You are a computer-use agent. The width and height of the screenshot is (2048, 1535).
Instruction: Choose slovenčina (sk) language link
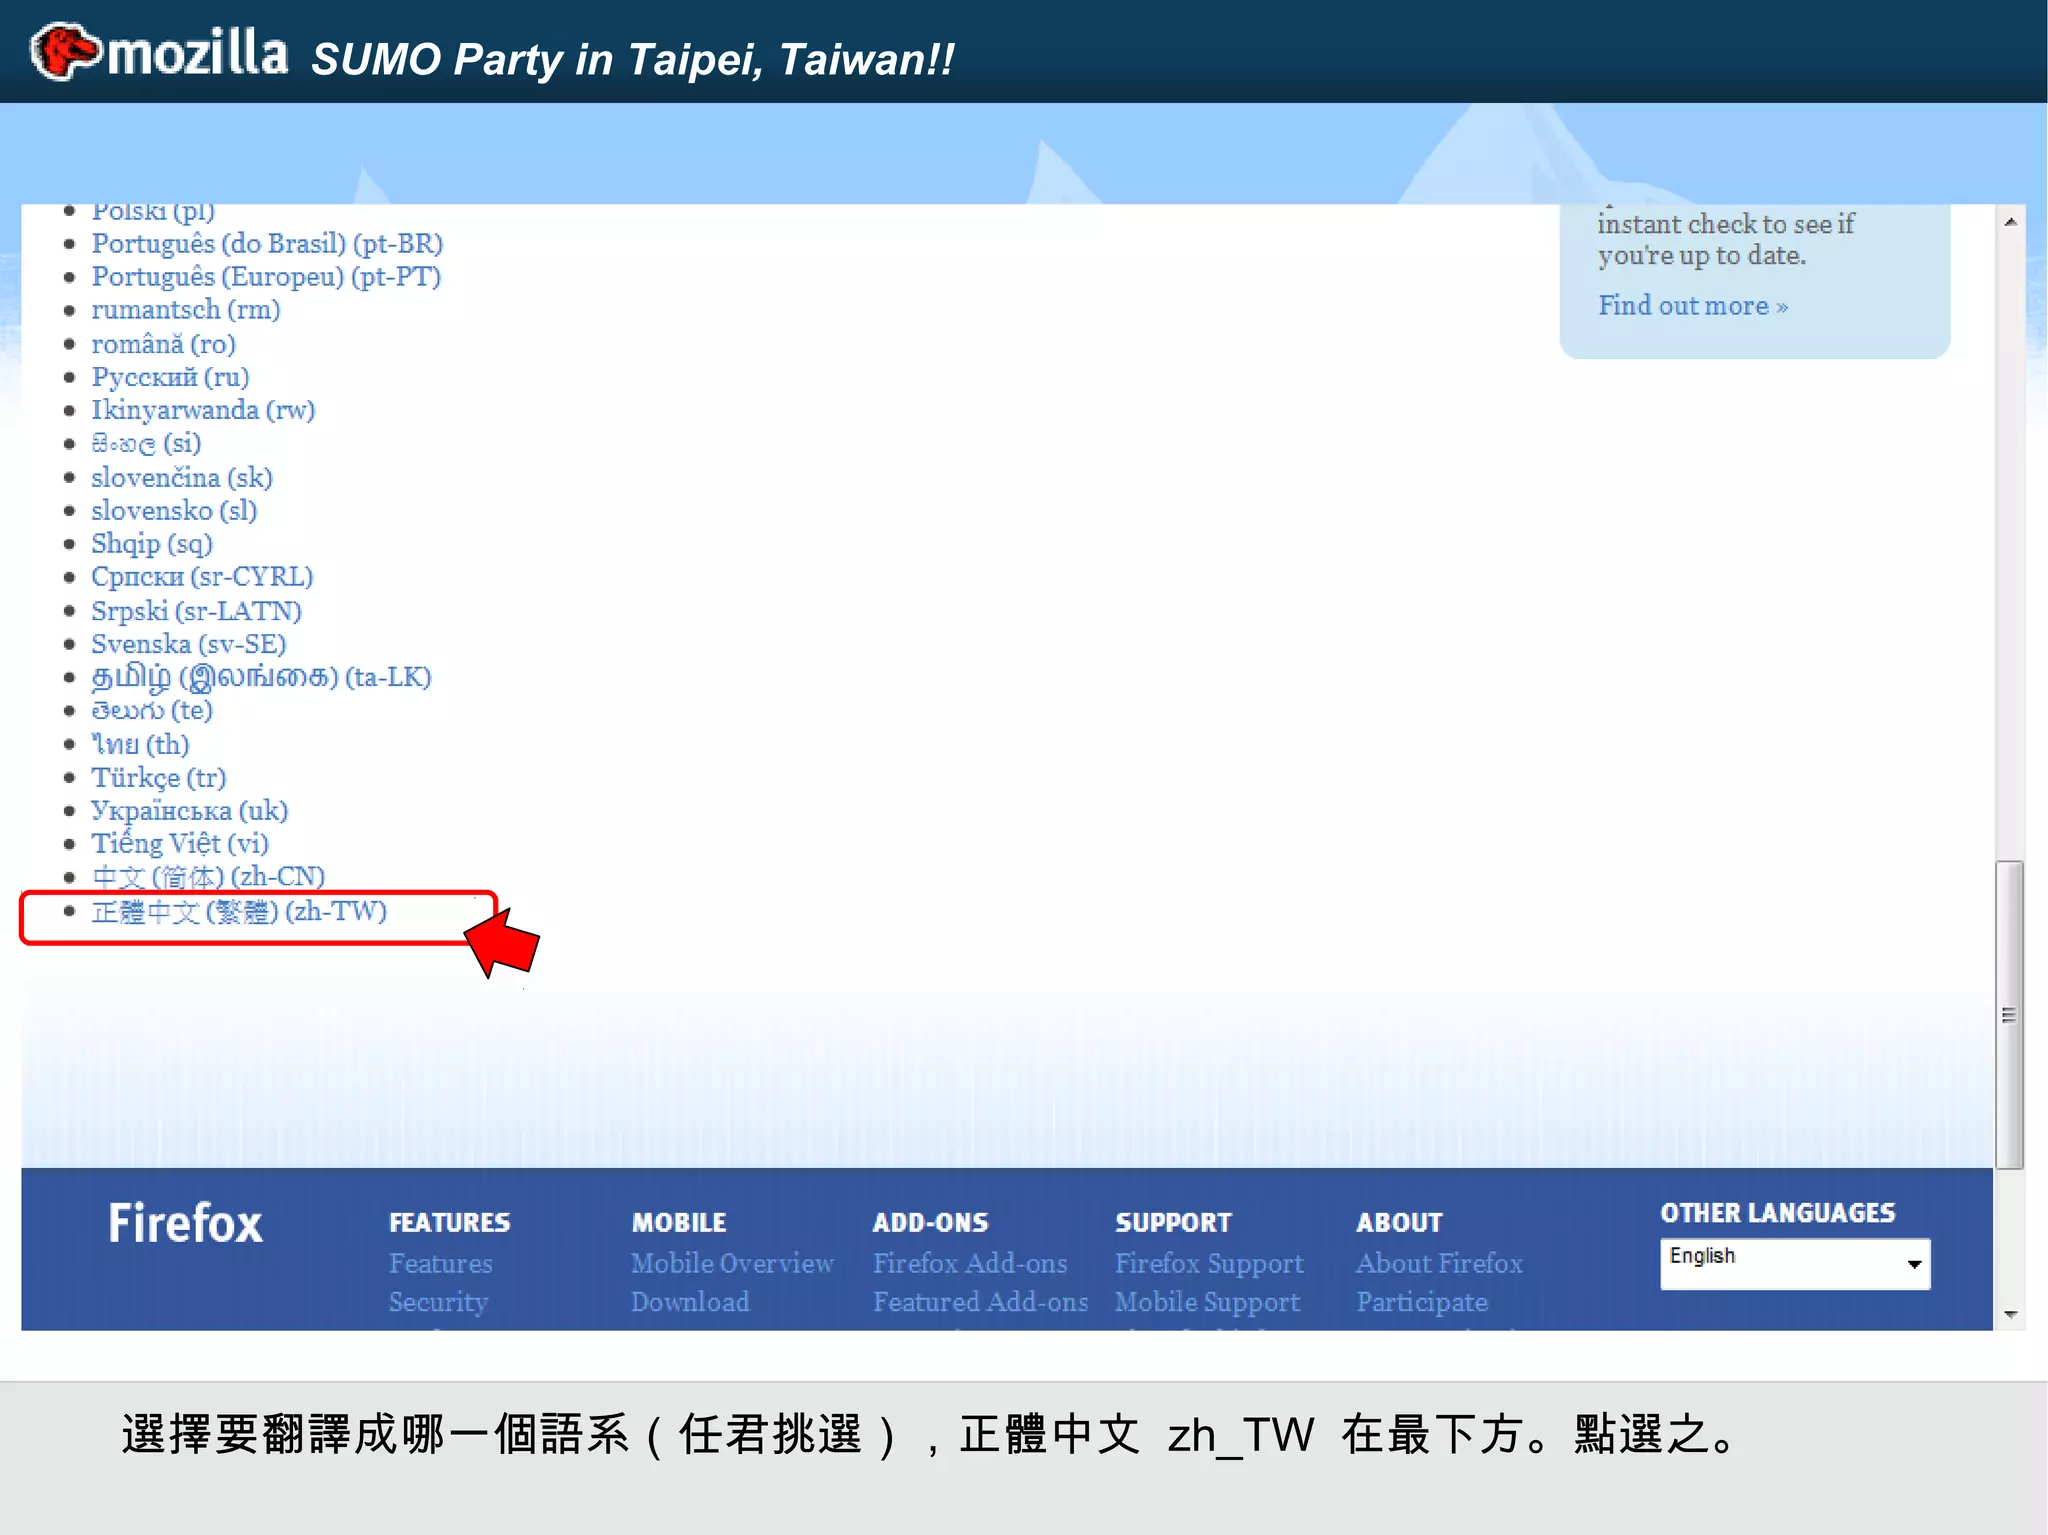182,477
